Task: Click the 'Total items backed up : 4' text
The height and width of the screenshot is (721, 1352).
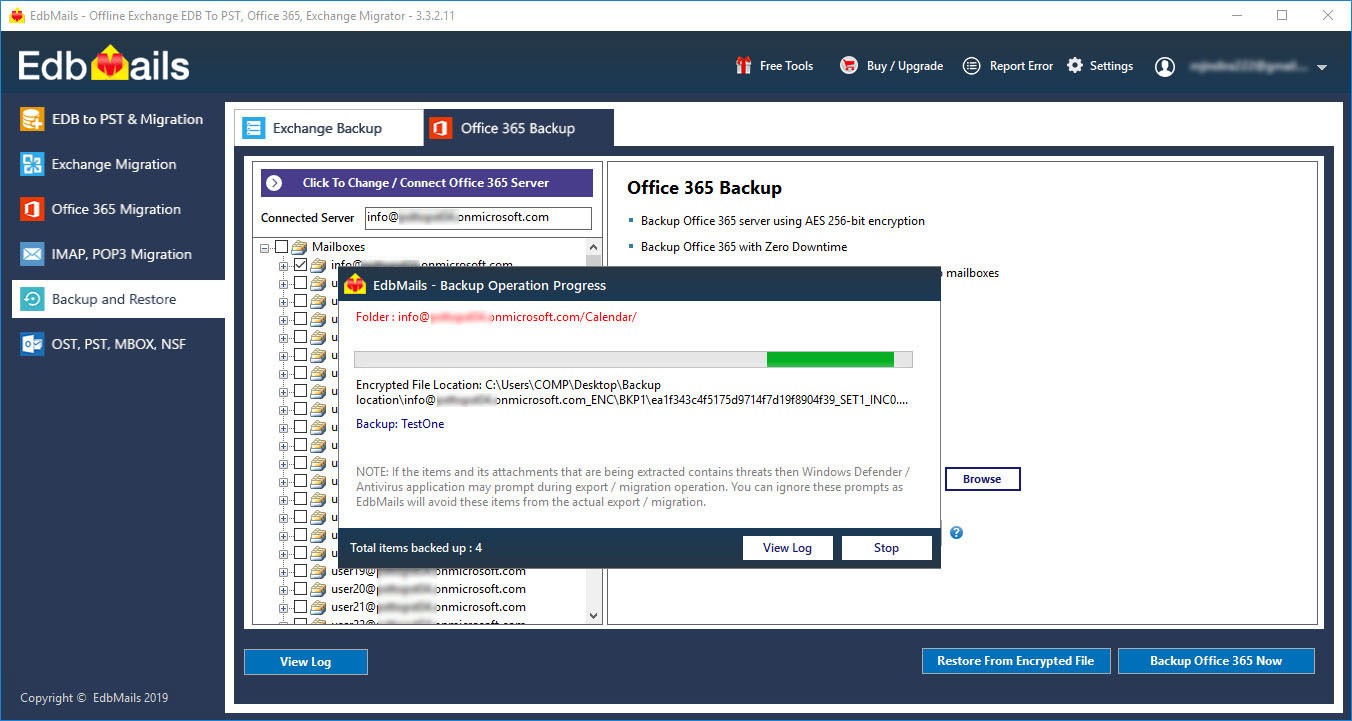Action: tap(416, 548)
